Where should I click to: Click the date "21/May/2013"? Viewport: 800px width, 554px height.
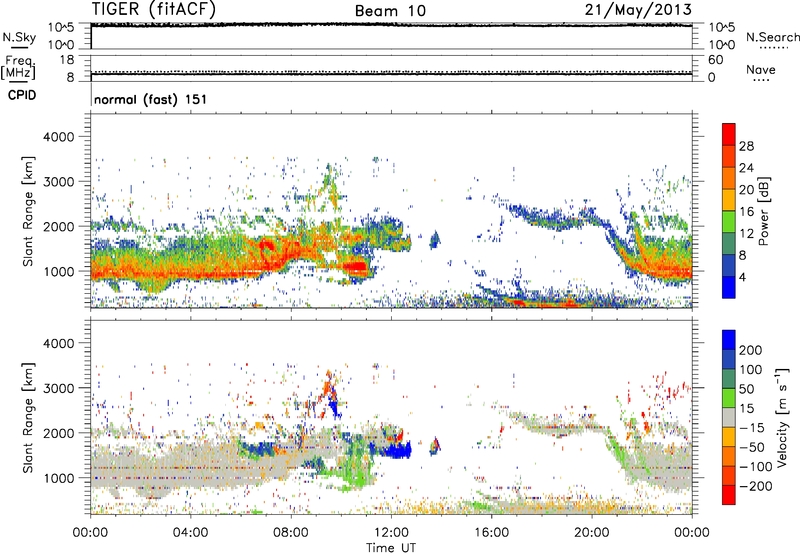point(638,9)
